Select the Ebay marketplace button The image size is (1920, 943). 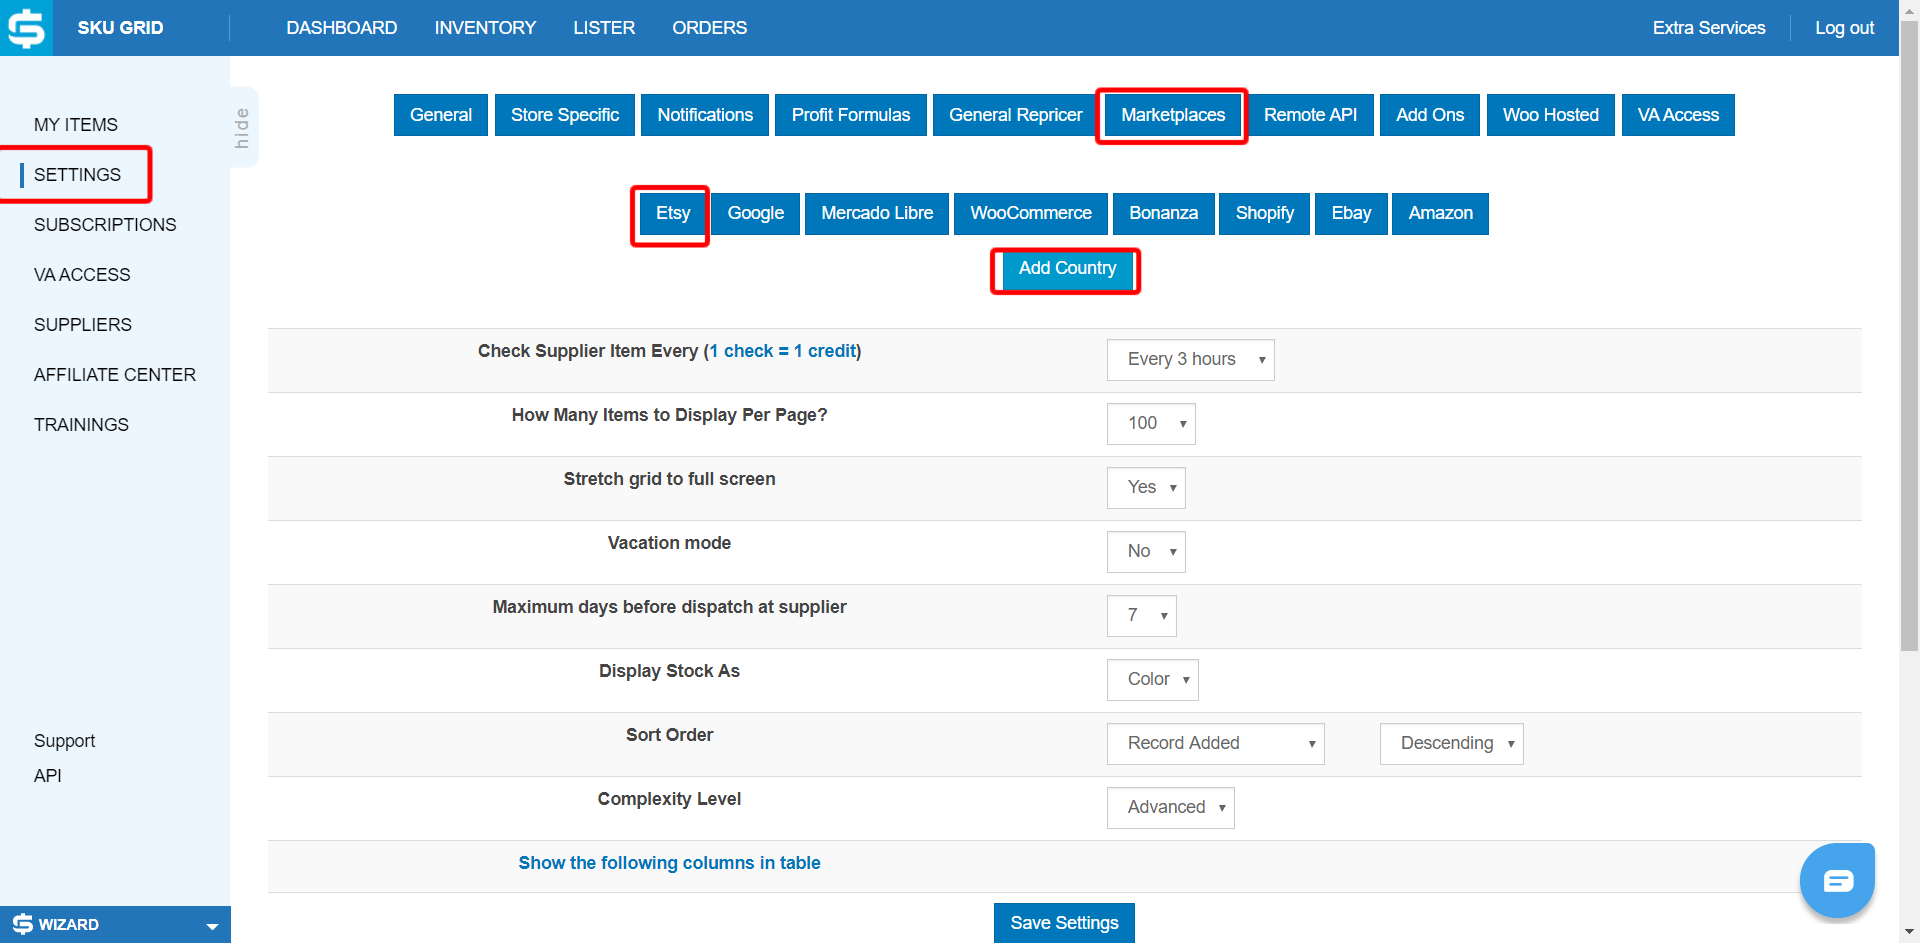coord(1351,213)
